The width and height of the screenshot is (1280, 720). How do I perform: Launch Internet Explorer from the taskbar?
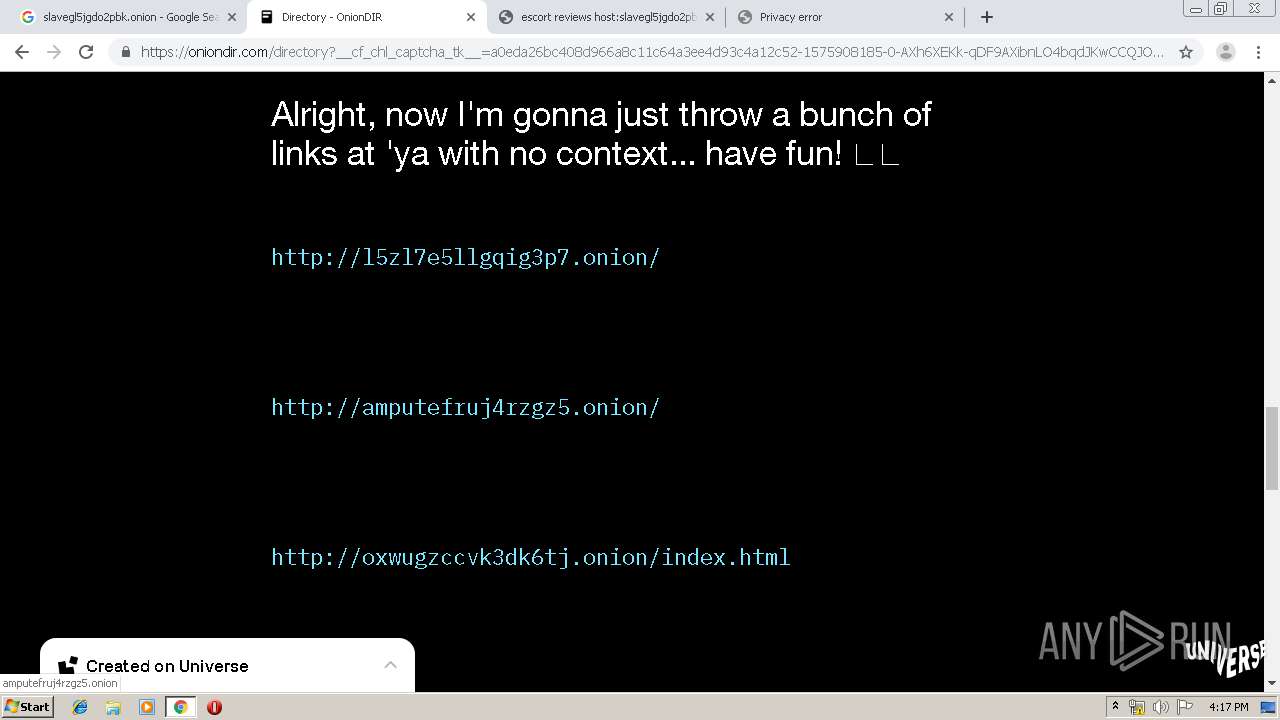tap(80, 707)
